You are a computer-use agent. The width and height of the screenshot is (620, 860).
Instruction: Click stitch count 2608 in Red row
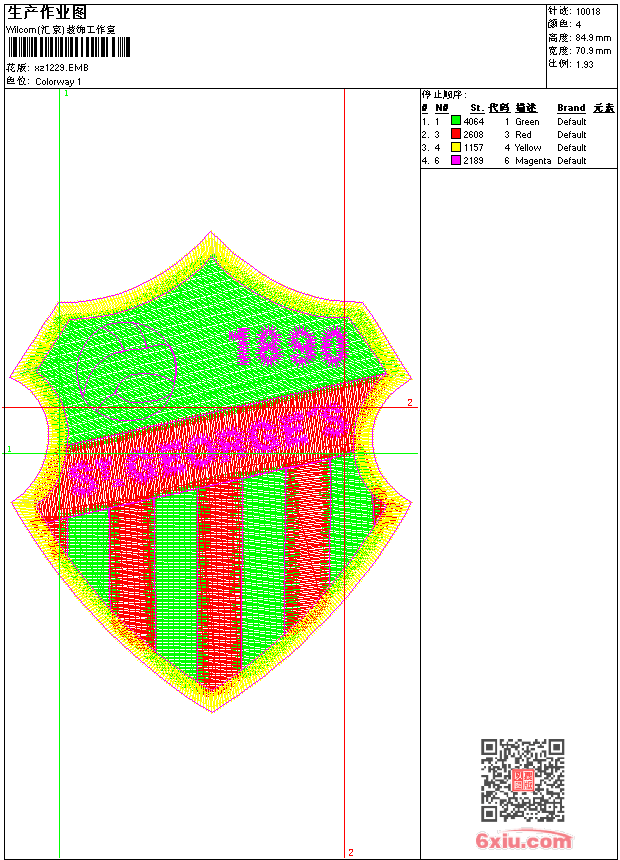click(x=474, y=134)
